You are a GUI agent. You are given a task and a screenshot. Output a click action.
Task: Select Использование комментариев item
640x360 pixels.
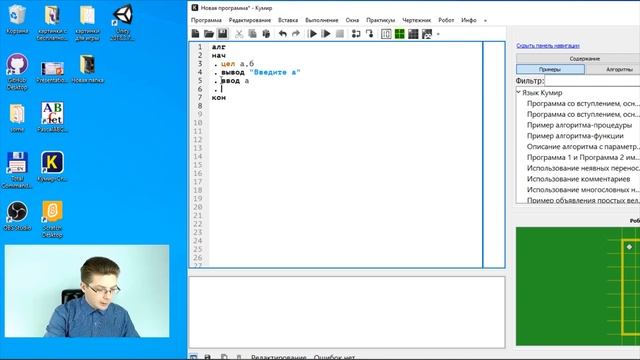coord(578,179)
